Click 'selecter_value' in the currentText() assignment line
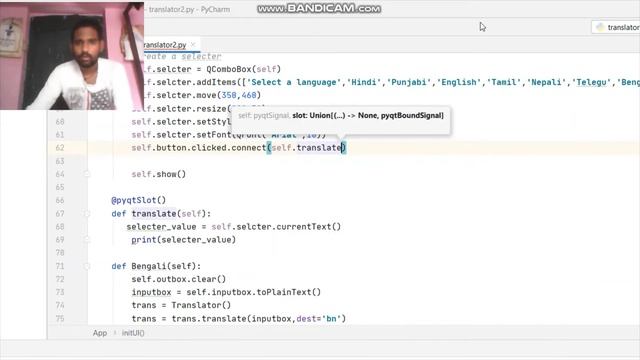This screenshot has height=360, width=640. point(161,227)
